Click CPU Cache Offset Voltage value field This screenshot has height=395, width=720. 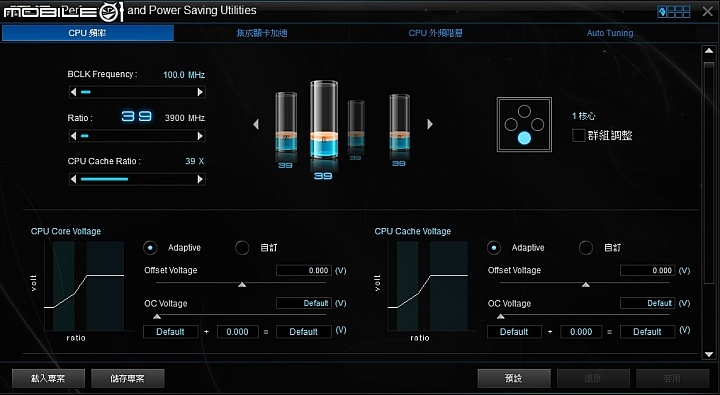click(647, 271)
